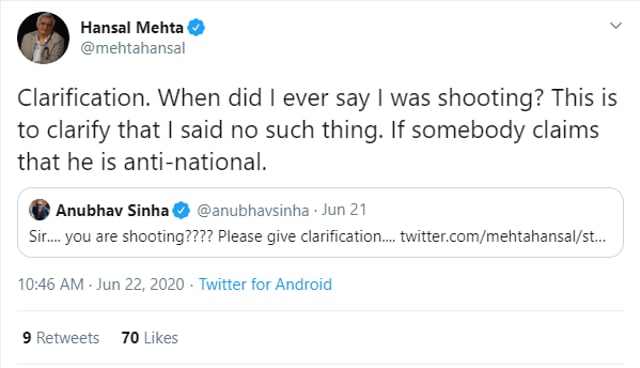
Task: Click the verified badge beside Hansal Mehta
Action: [x=196, y=27]
